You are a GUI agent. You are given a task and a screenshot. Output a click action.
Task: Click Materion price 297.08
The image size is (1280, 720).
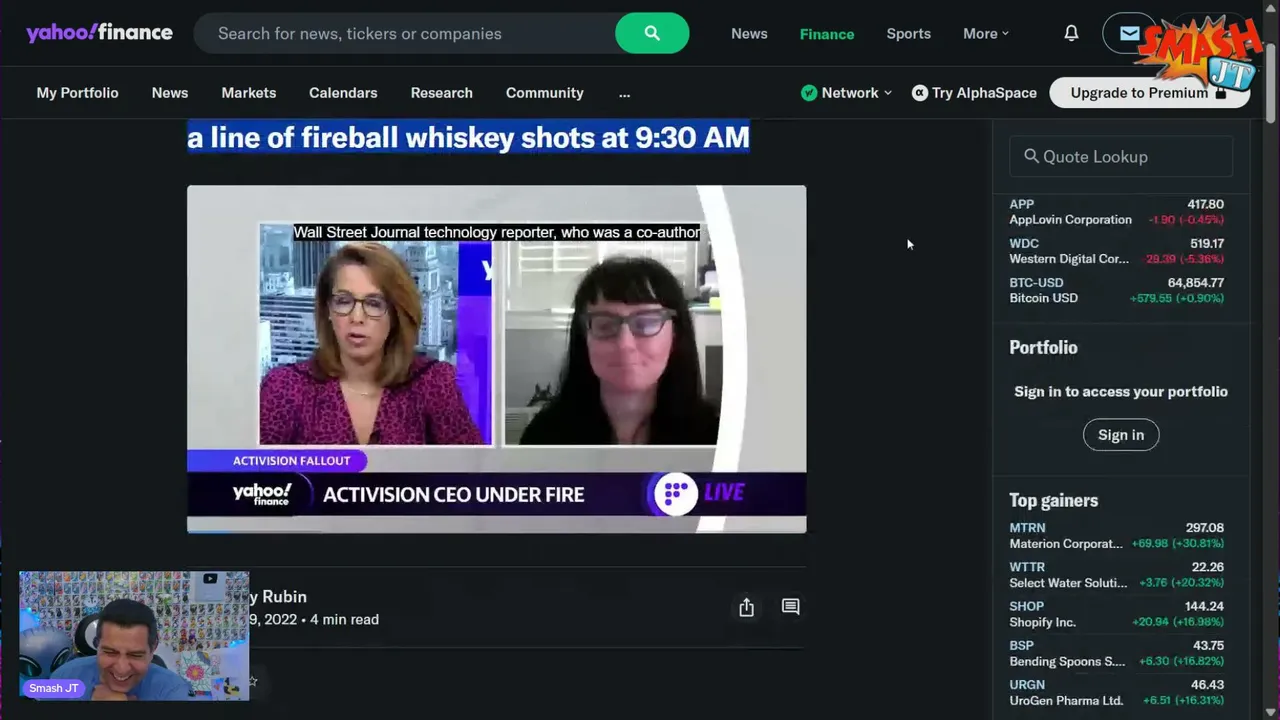tap(1205, 528)
